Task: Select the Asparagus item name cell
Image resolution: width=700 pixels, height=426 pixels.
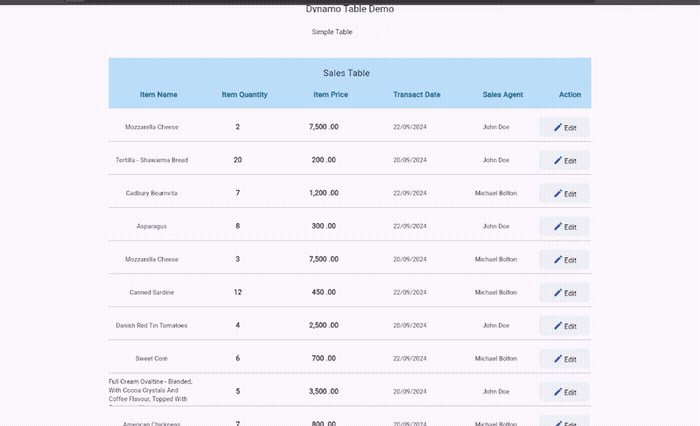Action: [x=152, y=226]
